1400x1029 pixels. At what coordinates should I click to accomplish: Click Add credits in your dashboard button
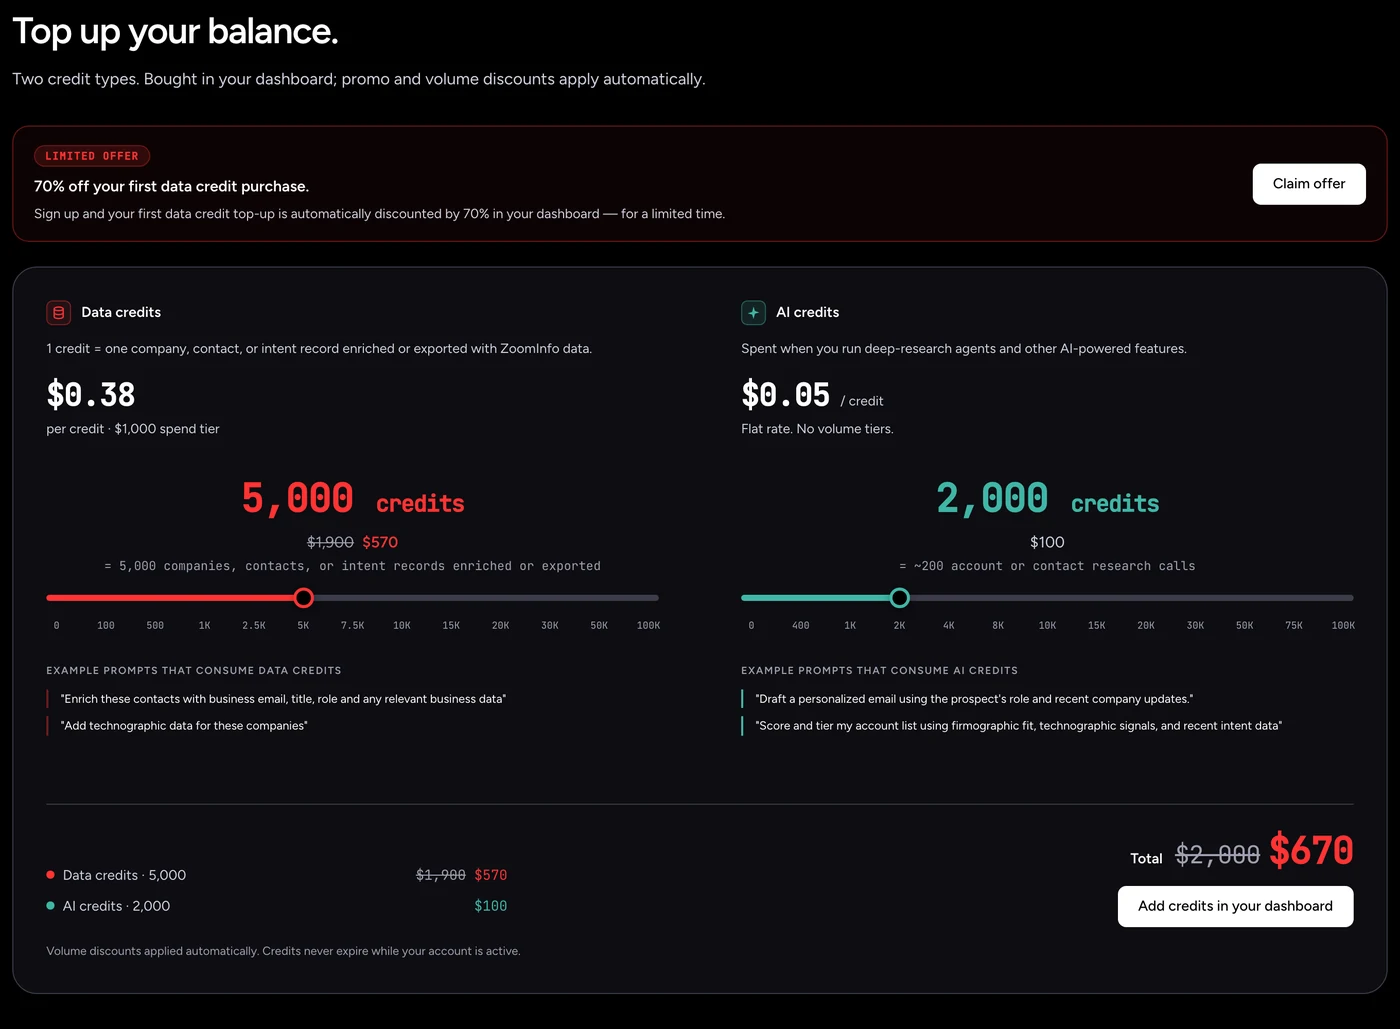click(1235, 906)
